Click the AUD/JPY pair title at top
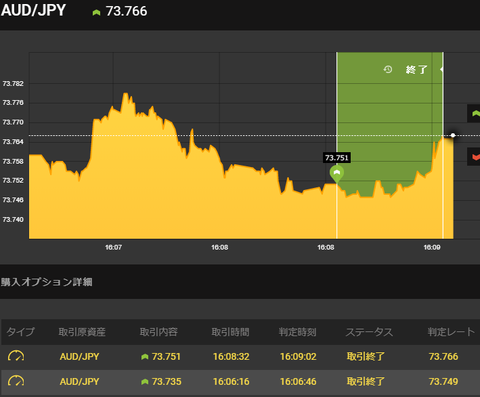This screenshot has height=397, width=480. pos(33,10)
